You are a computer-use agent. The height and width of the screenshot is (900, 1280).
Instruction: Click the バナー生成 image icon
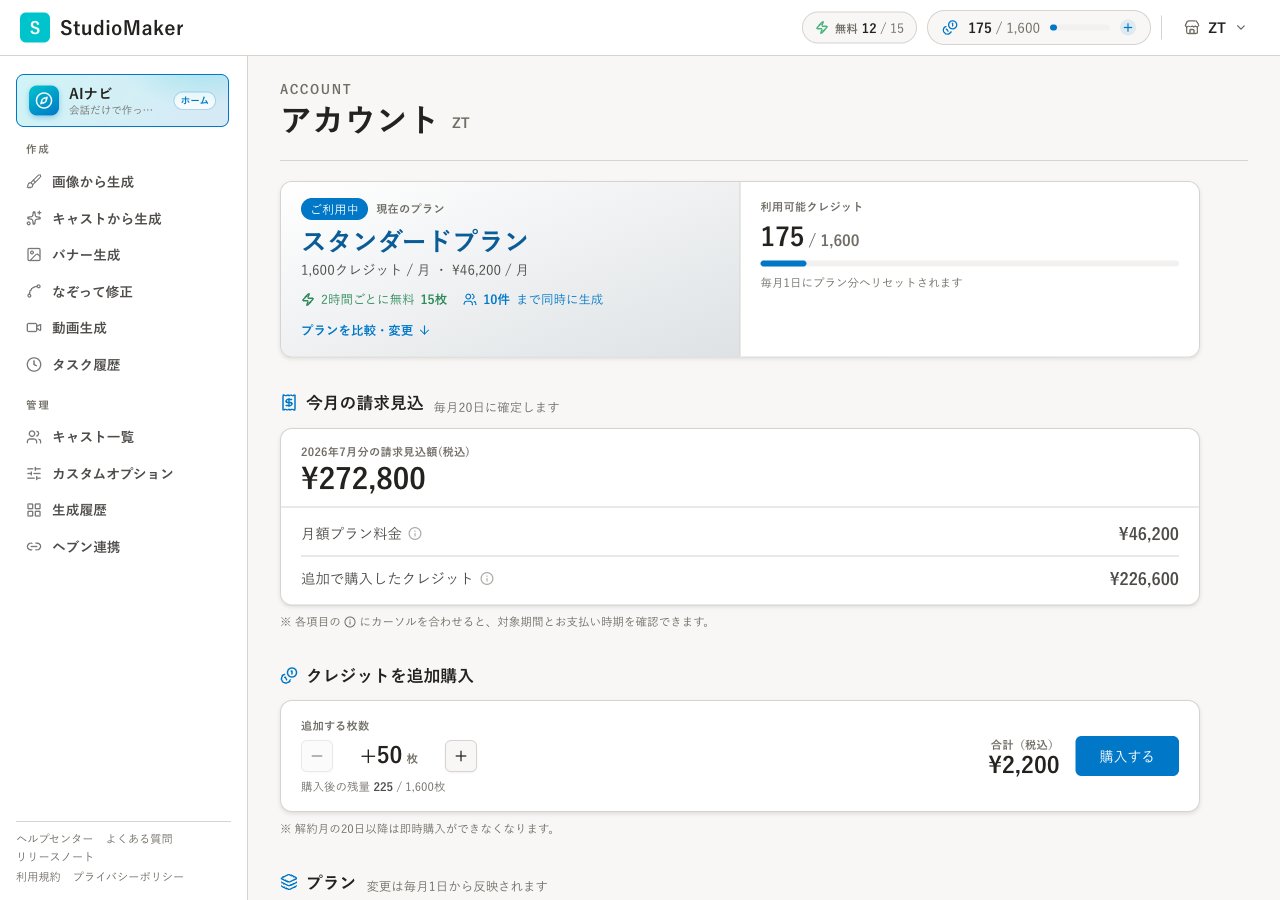point(34,254)
